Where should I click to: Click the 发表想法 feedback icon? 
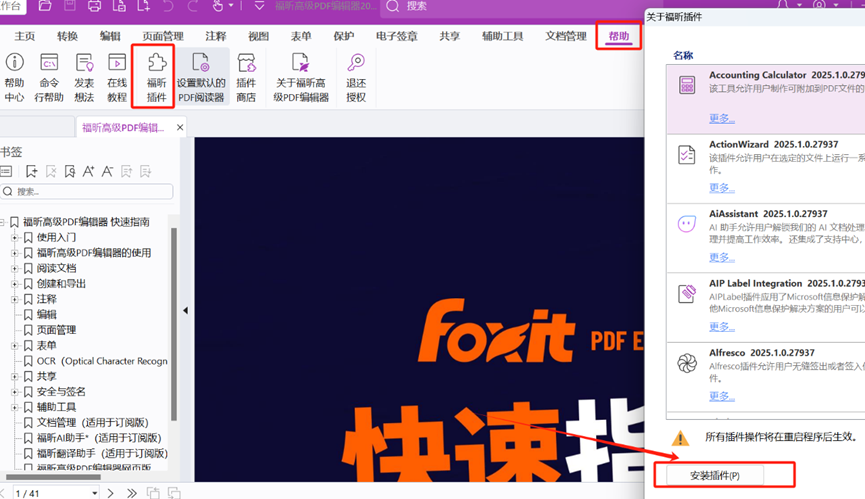(x=84, y=62)
